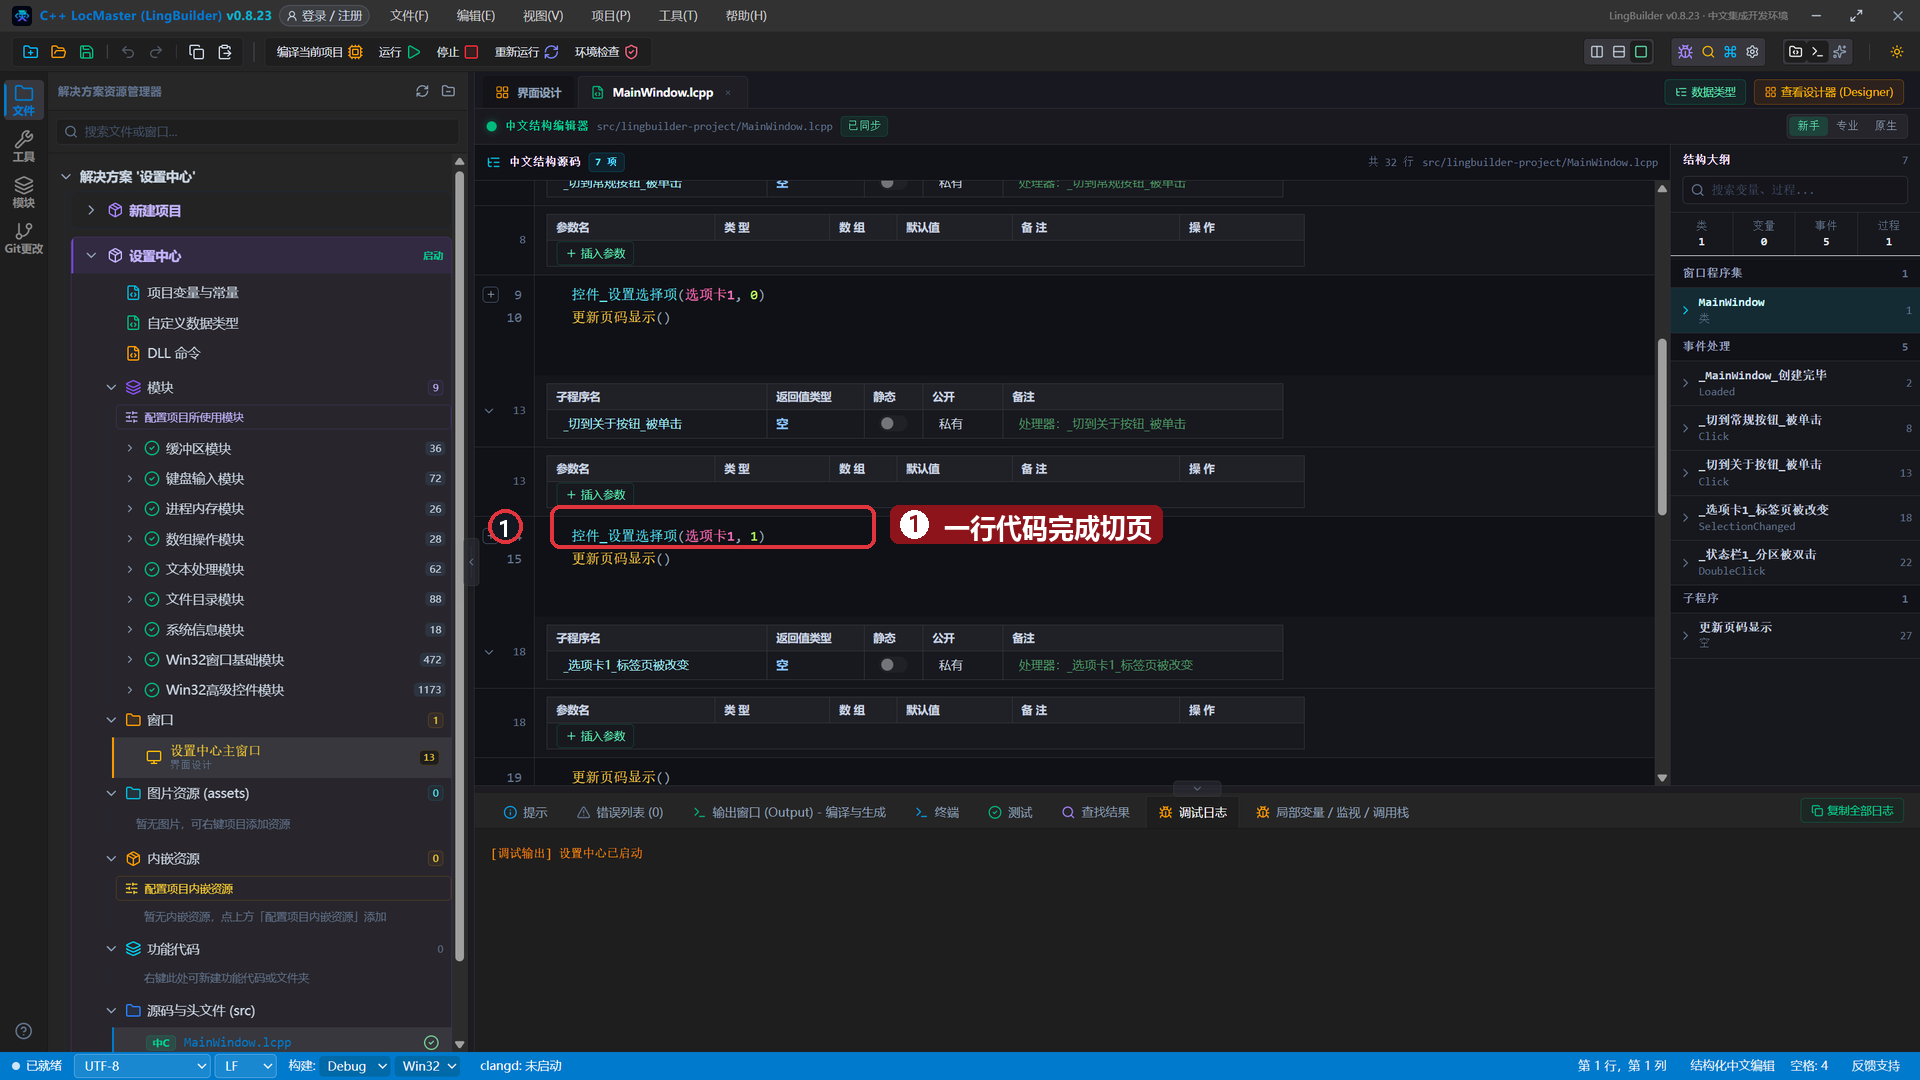Refresh the solution explorer

pos(422,91)
